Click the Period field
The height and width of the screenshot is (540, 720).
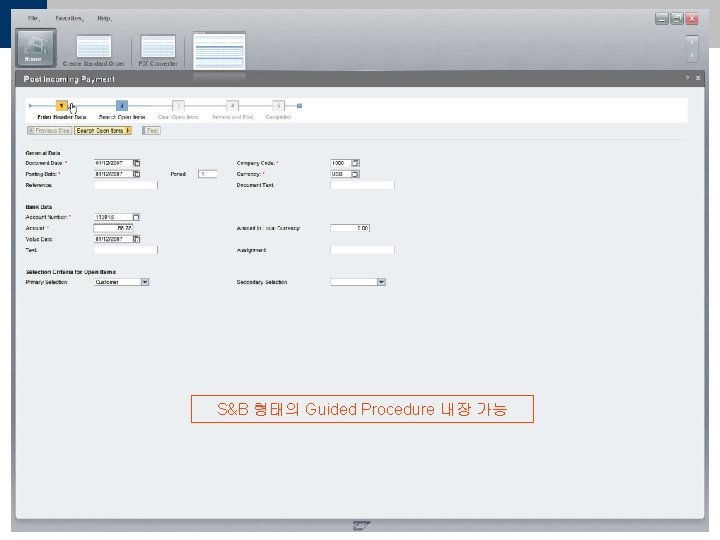pyautogui.click(x=208, y=174)
